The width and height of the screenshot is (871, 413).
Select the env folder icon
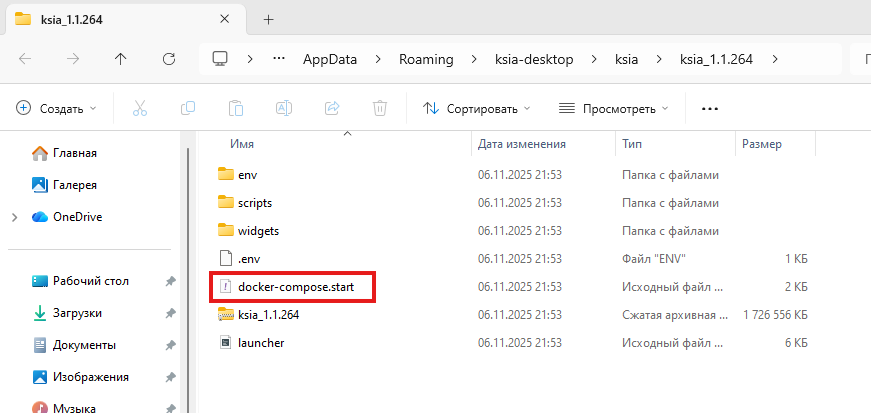(x=226, y=175)
